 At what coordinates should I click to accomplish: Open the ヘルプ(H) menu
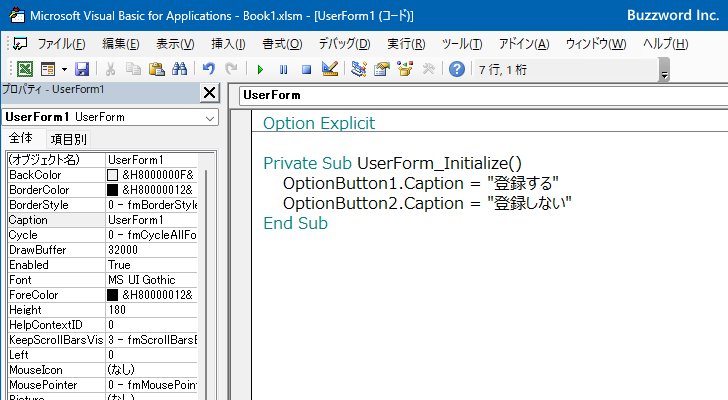[665, 44]
